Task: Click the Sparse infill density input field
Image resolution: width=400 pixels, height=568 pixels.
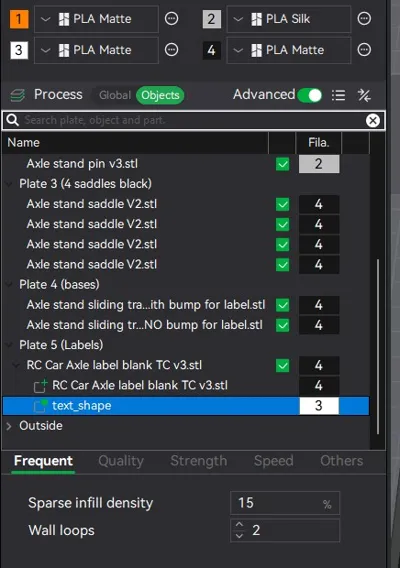Action: 285,503
